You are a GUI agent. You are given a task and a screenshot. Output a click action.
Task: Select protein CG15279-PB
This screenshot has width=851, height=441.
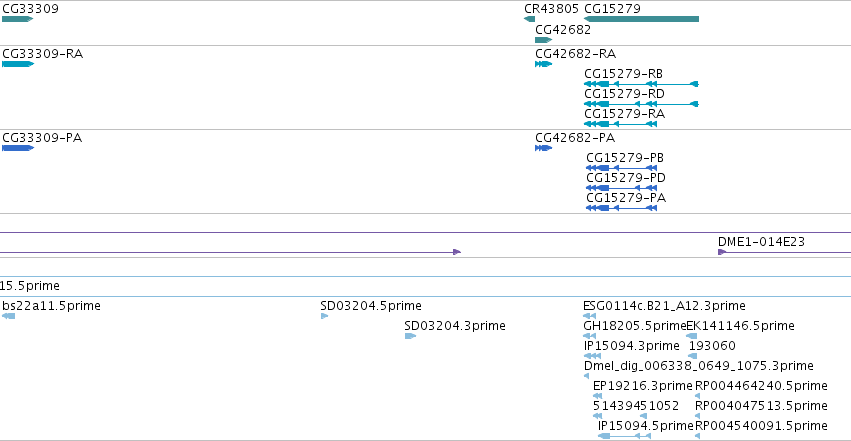click(x=622, y=168)
